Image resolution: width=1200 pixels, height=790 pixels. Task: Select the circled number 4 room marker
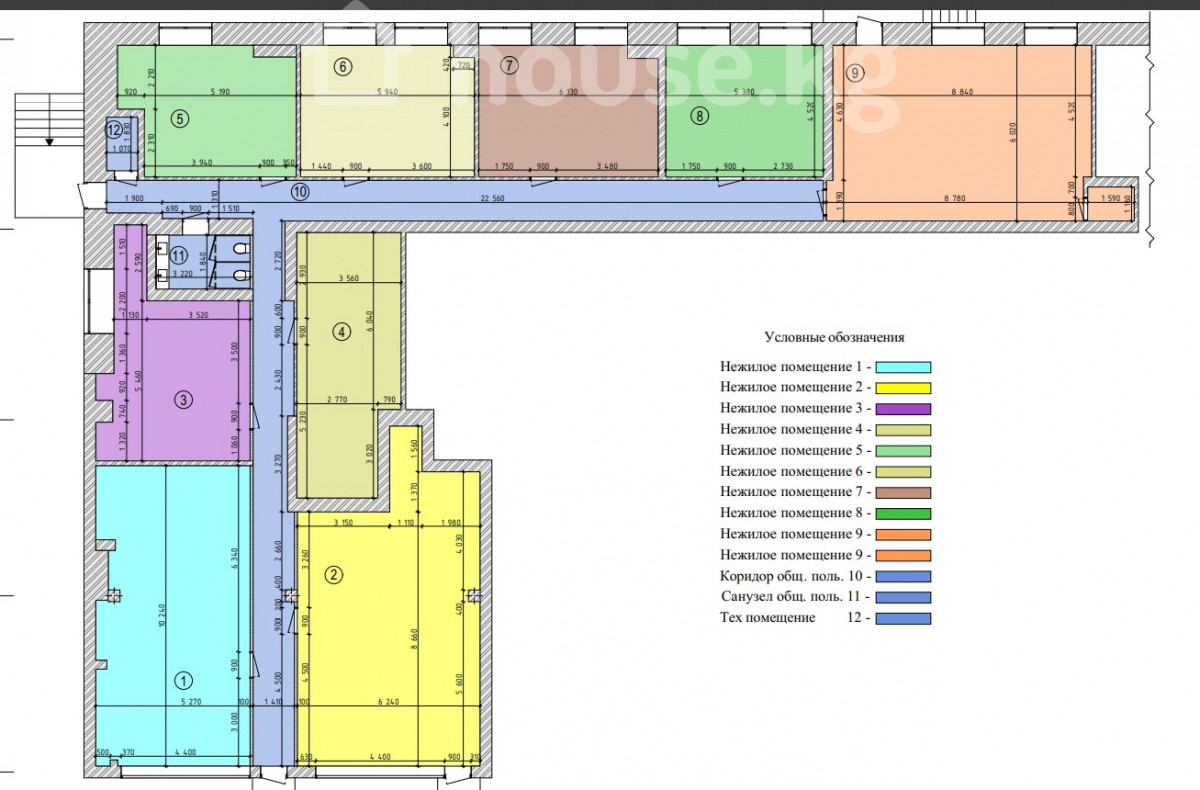(342, 331)
